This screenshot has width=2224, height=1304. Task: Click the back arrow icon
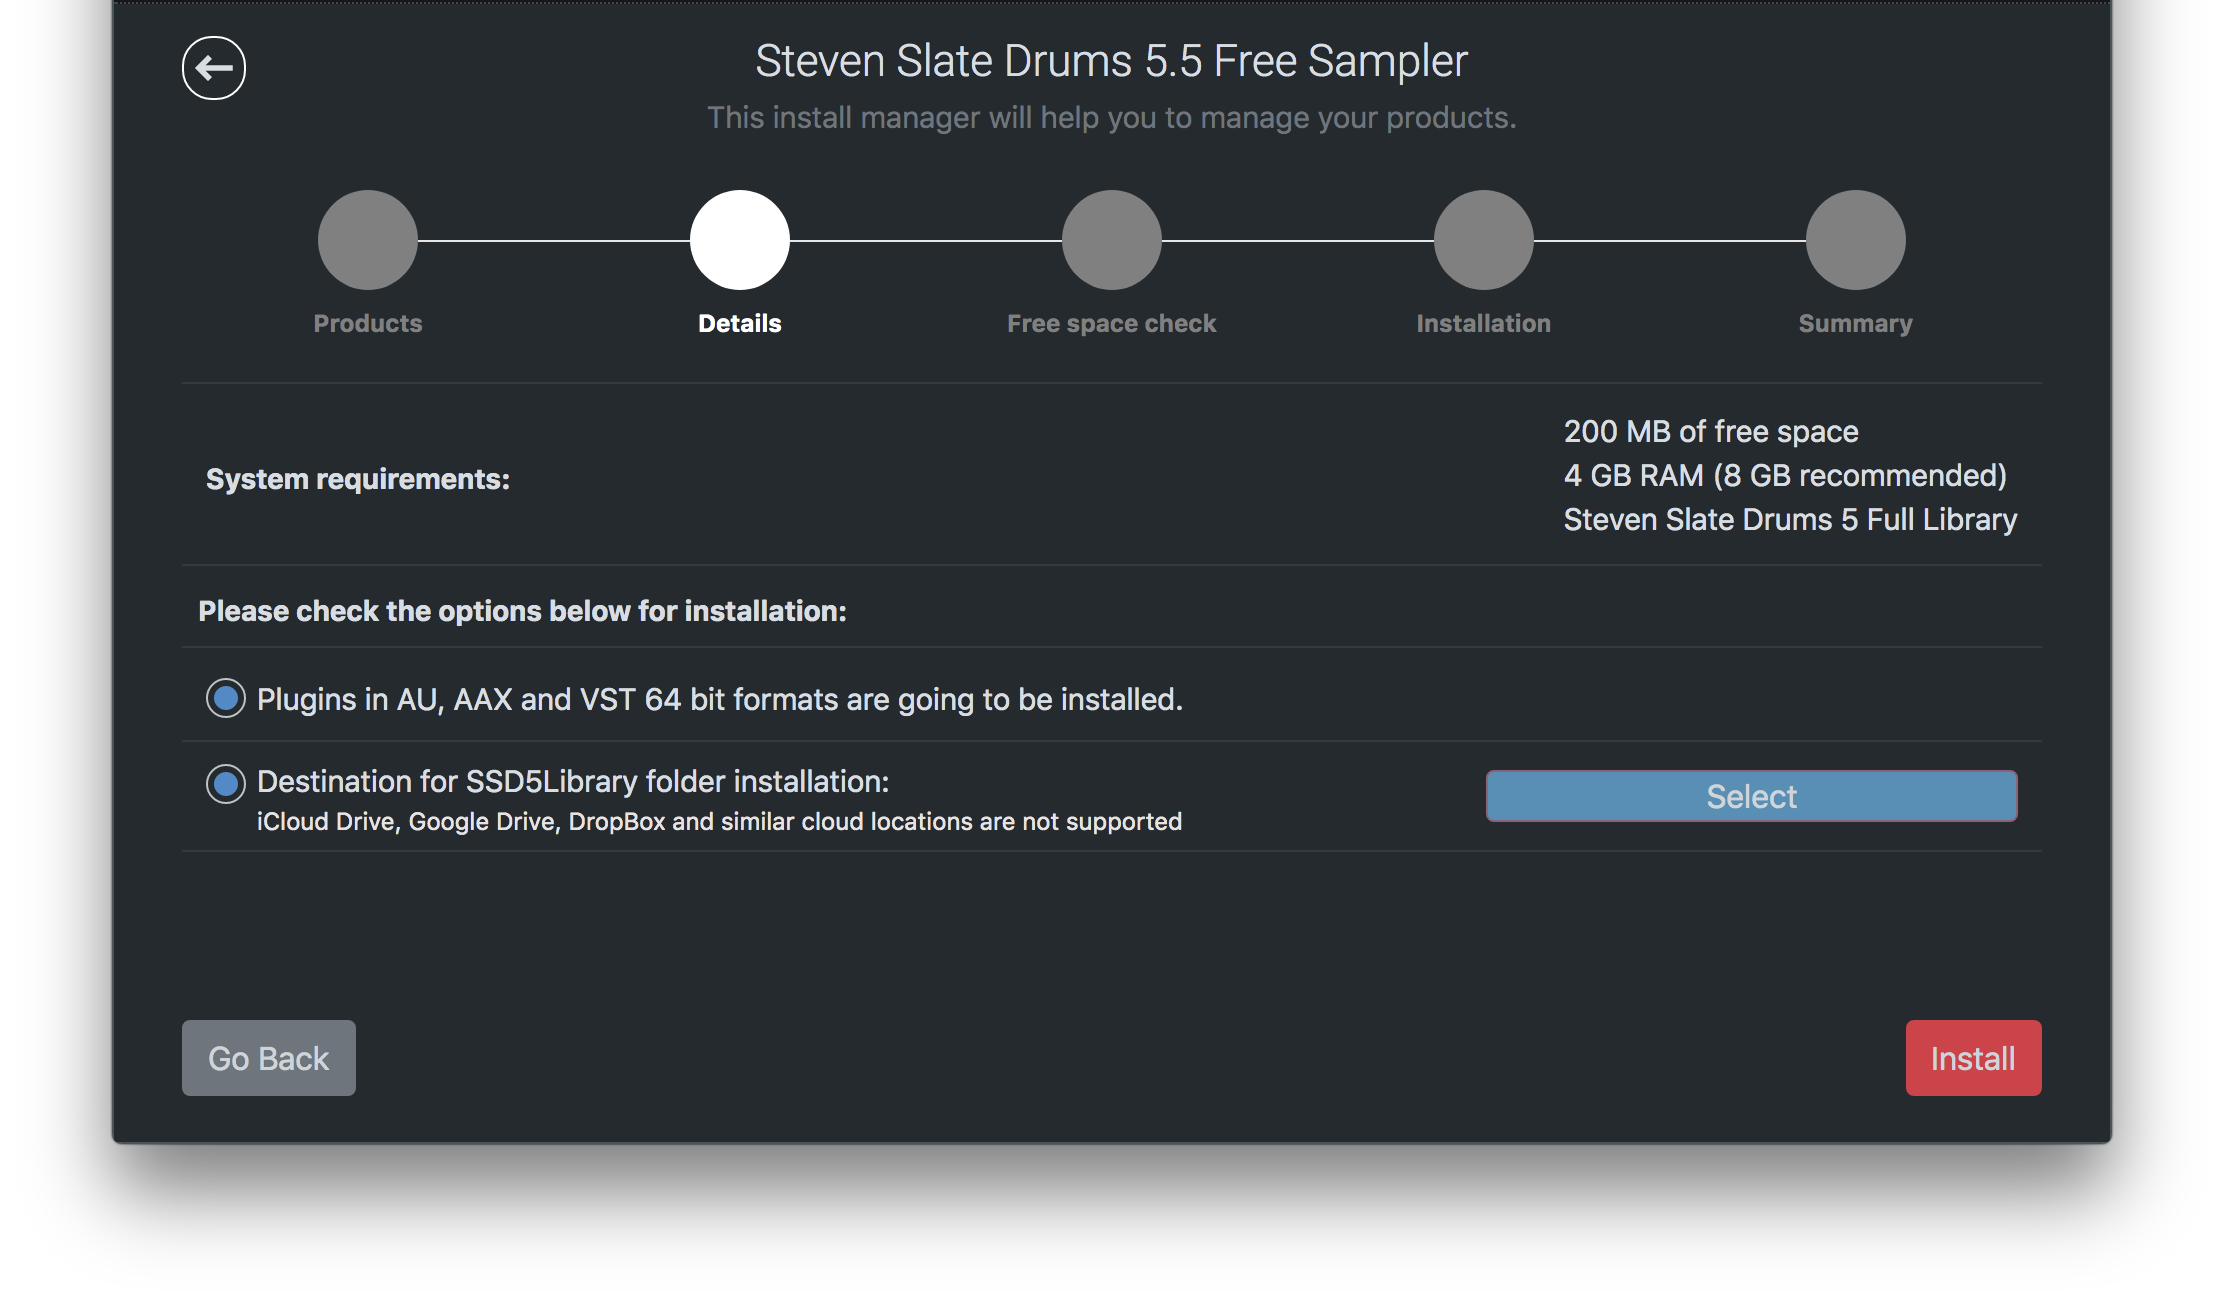(x=214, y=68)
